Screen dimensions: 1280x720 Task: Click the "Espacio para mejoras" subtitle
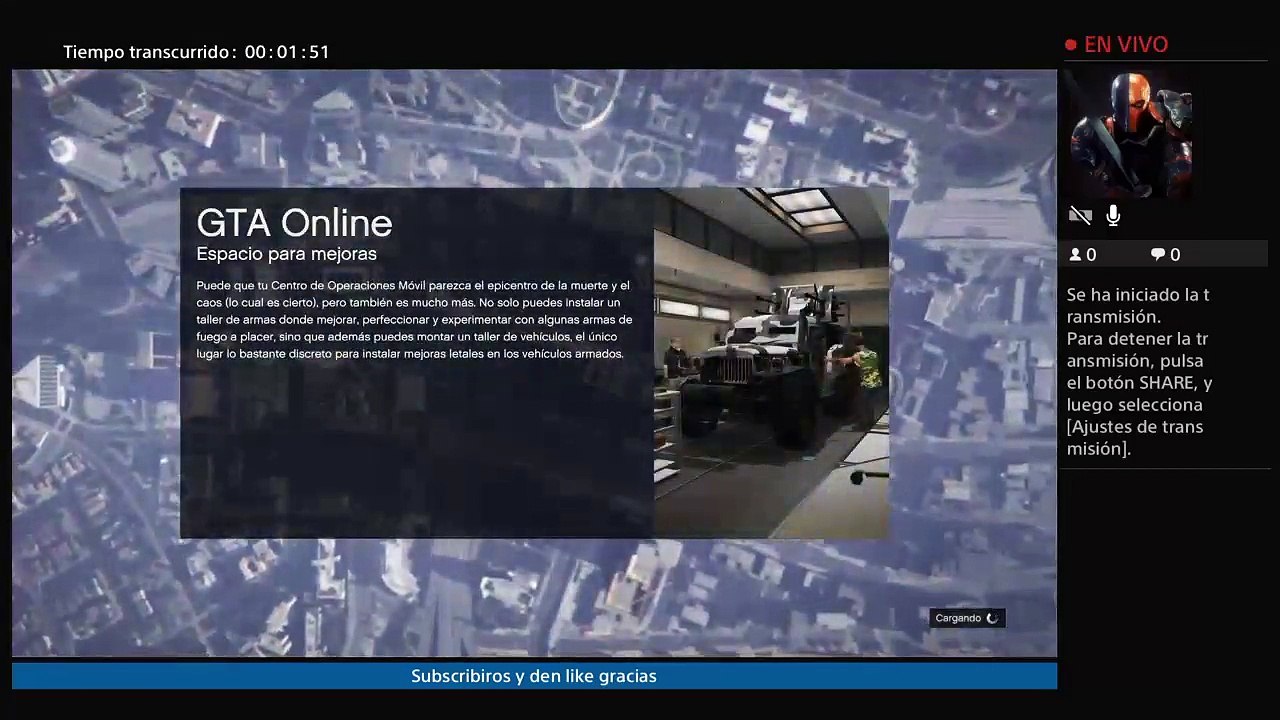click(286, 254)
